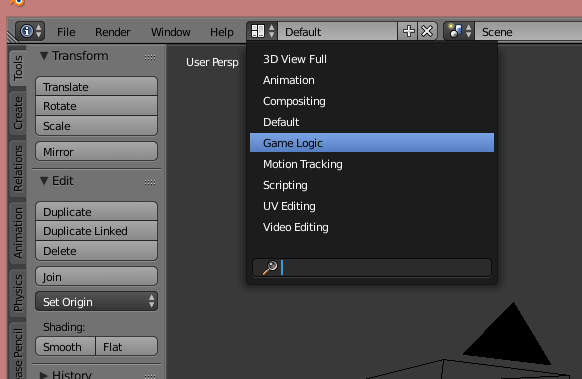582x379 pixels.
Task: Click the scene browse icon
Action: 459,31
